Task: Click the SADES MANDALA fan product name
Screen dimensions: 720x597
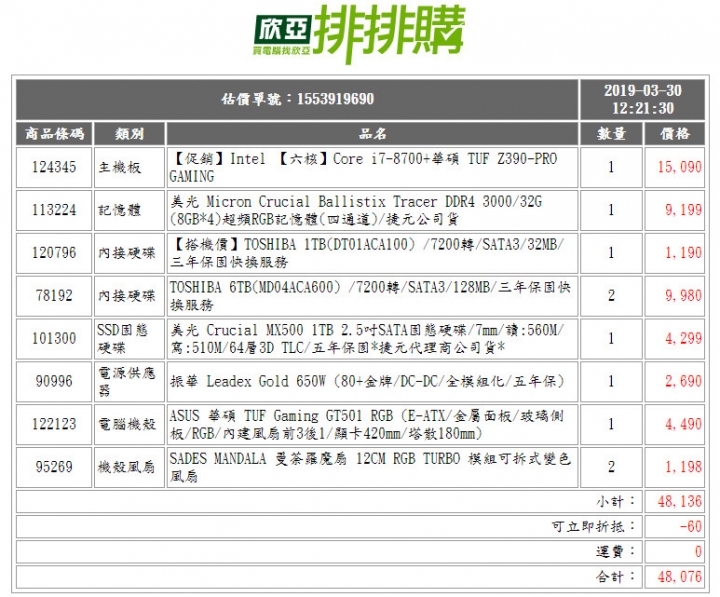Action: click(370, 467)
